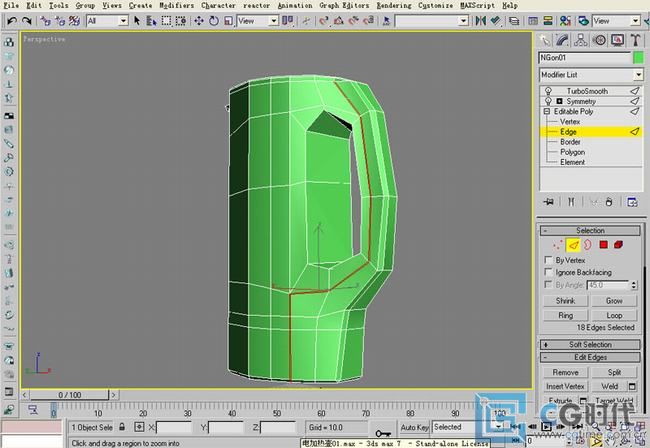Open the Graph Editors menu
This screenshot has width=650, height=448.
(x=344, y=5)
